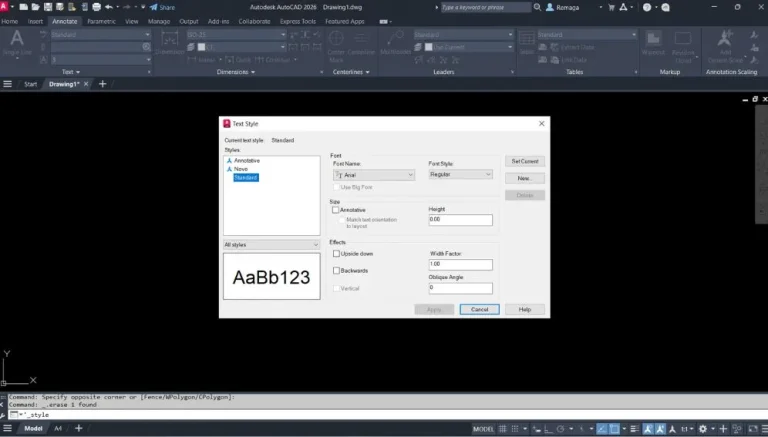768x437 pixels.
Task: Toggle polar tracking in status bar
Action: (560, 429)
